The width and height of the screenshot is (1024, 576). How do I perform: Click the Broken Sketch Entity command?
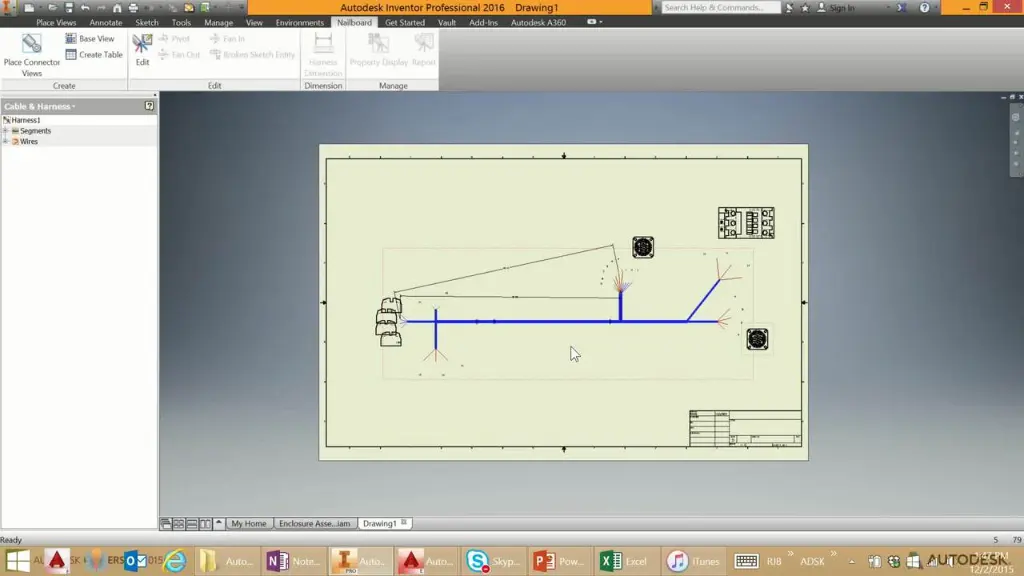(x=252, y=55)
